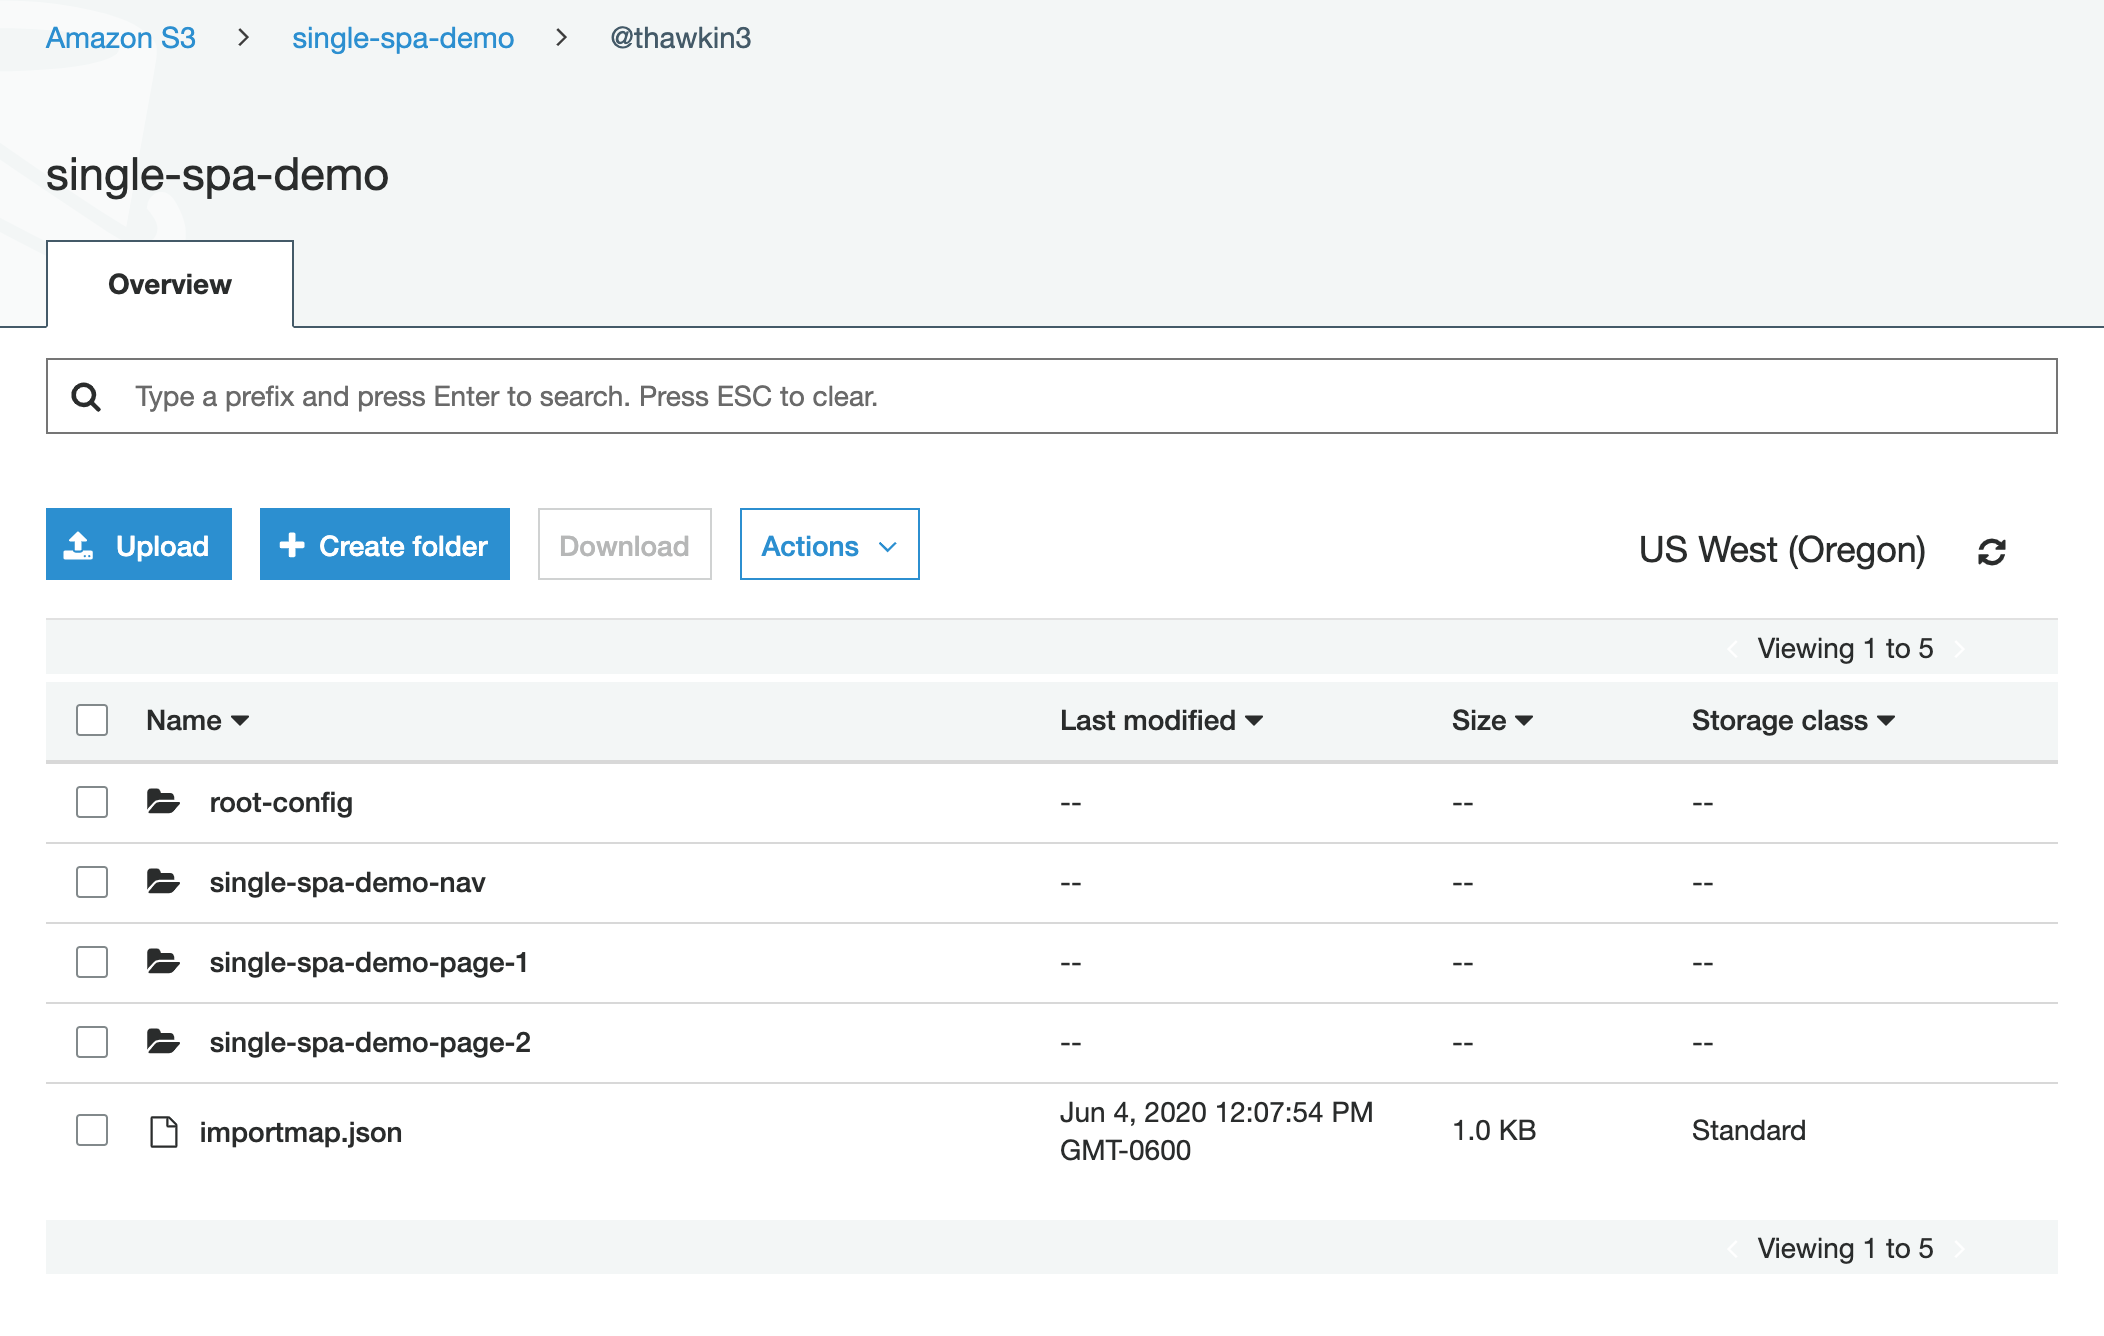Open single-spa-demo breadcrumb link
Image resolution: width=2104 pixels, height=1336 pixels.
tap(403, 38)
